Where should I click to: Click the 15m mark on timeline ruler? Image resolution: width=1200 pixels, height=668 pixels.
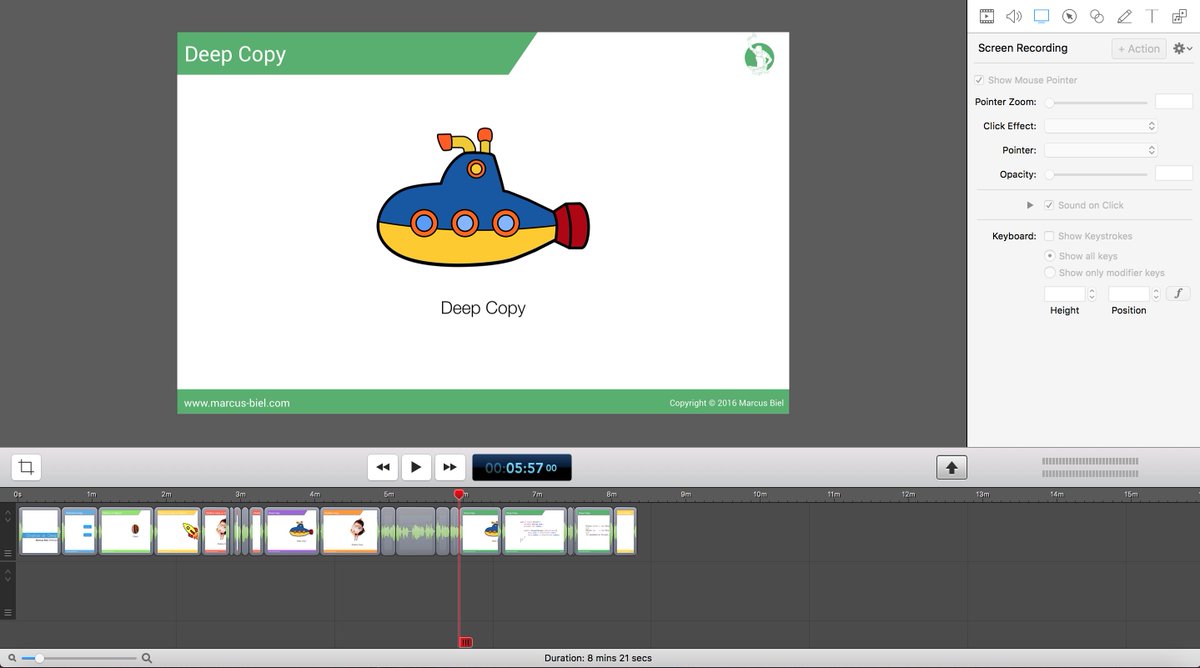[1130, 494]
